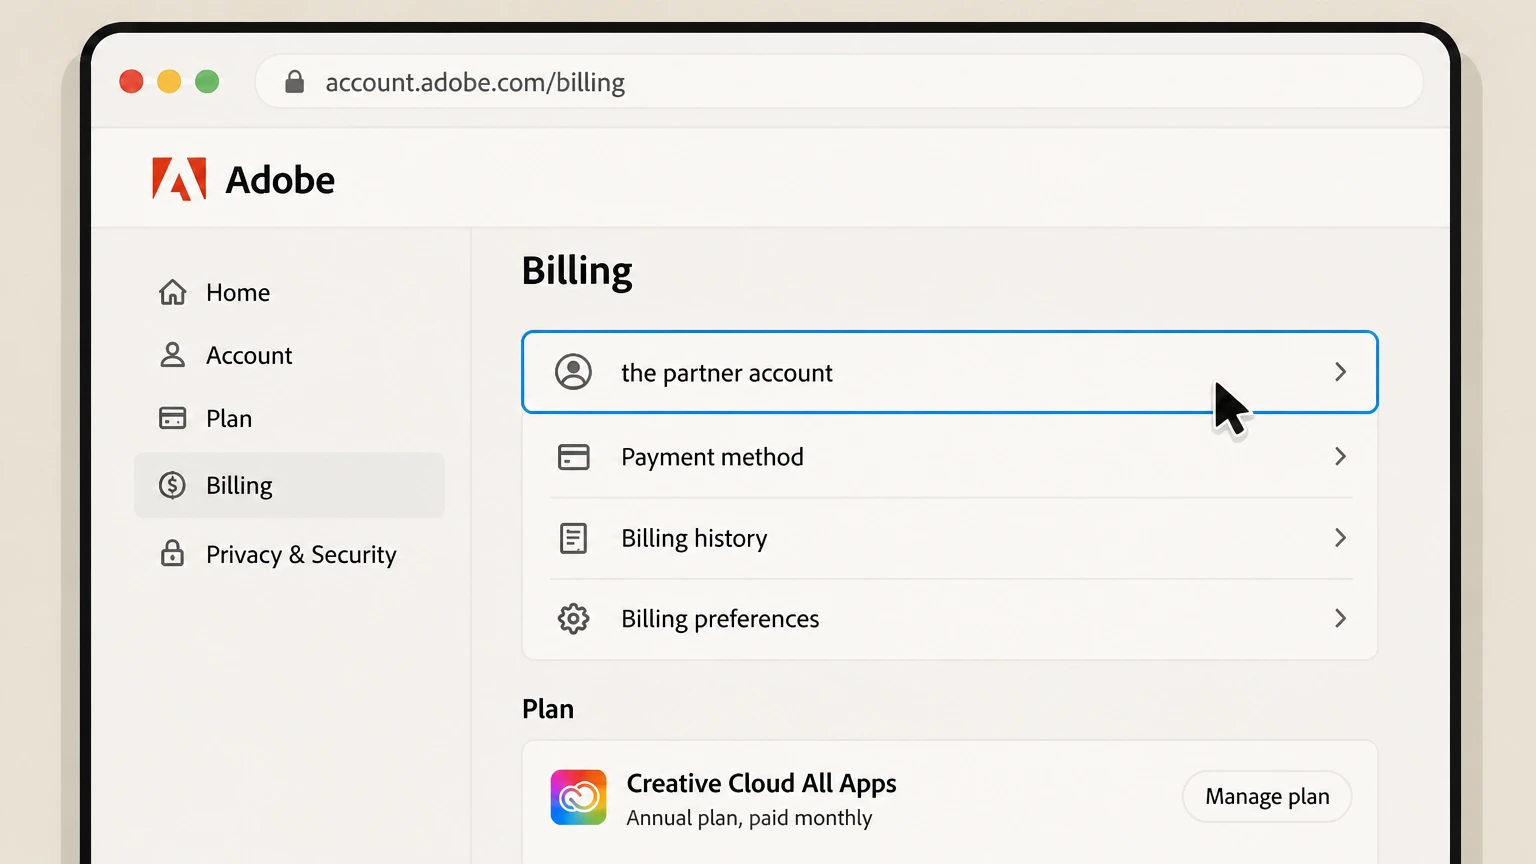Viewport: 1536px width, 864px height.
Task: Open Payment method via its chevron
Action: 1340,457
